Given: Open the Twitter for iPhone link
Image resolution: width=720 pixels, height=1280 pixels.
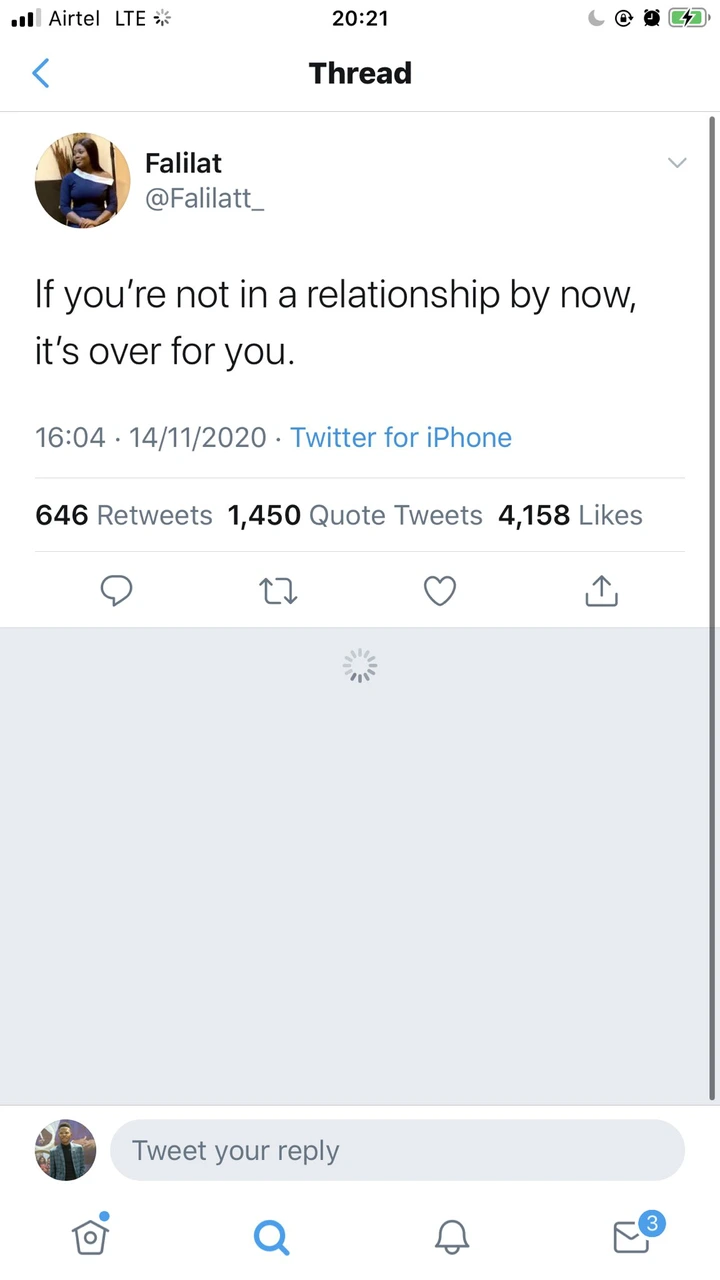Looking at the screenshot, I should 401,437.
